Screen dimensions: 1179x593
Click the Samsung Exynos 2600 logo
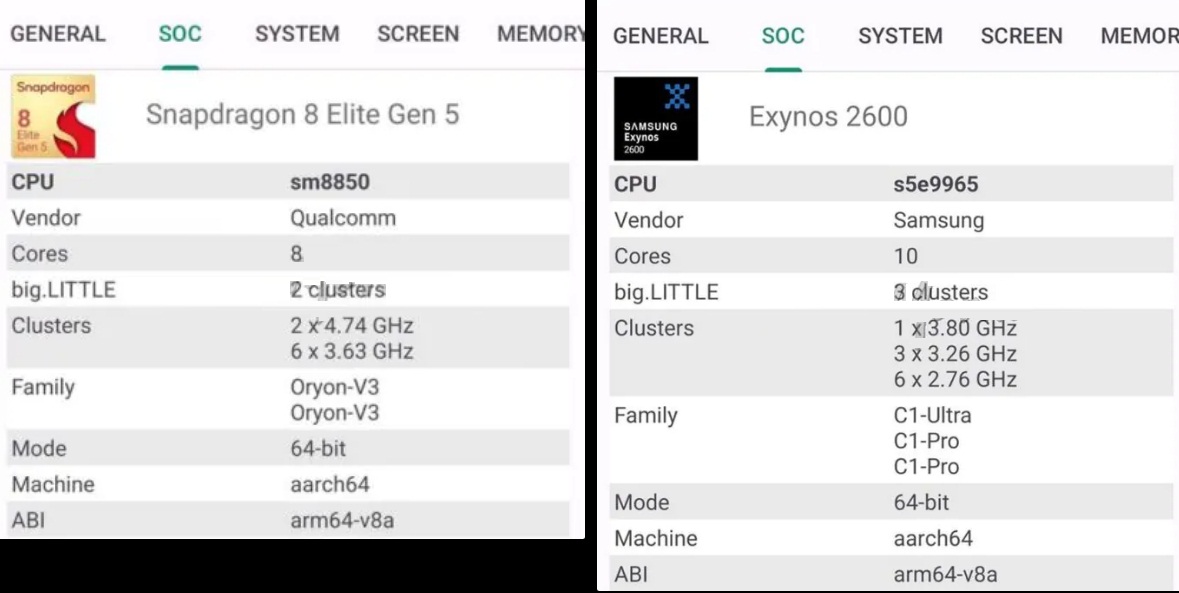[656, 119]
